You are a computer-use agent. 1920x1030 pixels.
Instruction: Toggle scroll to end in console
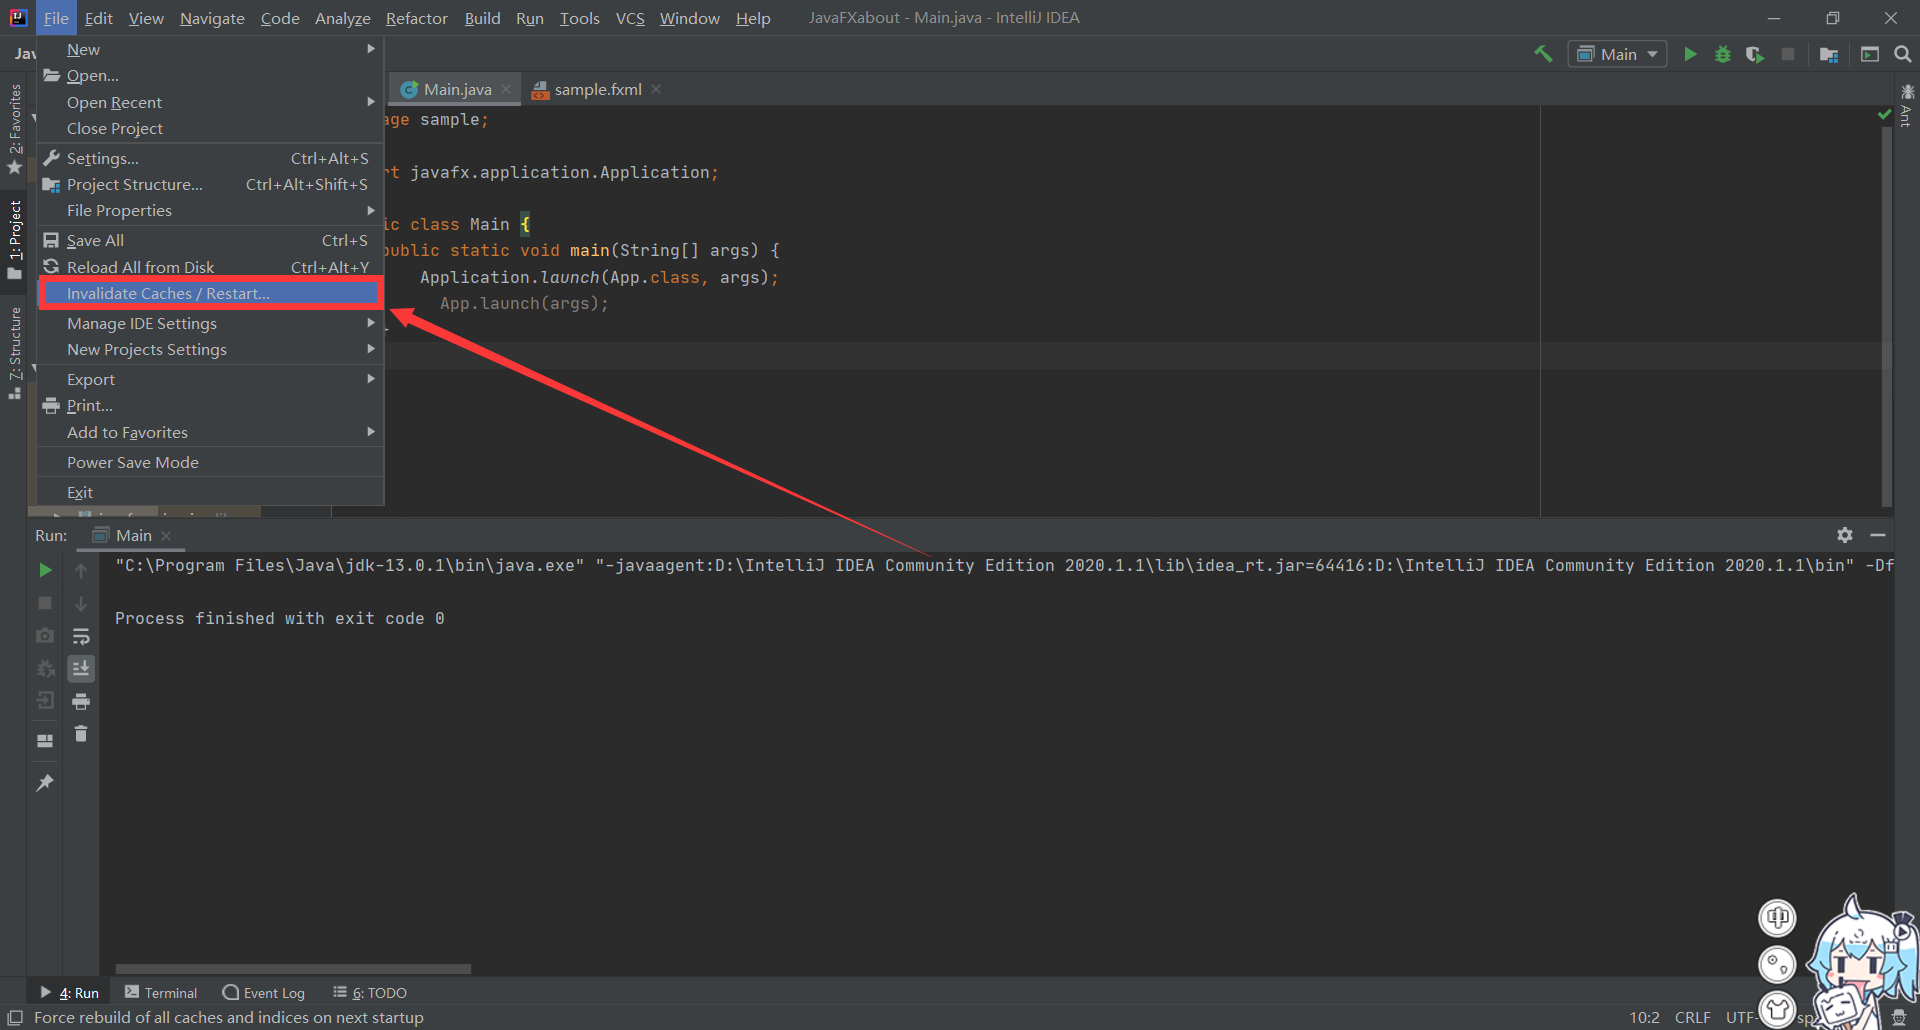81,668
